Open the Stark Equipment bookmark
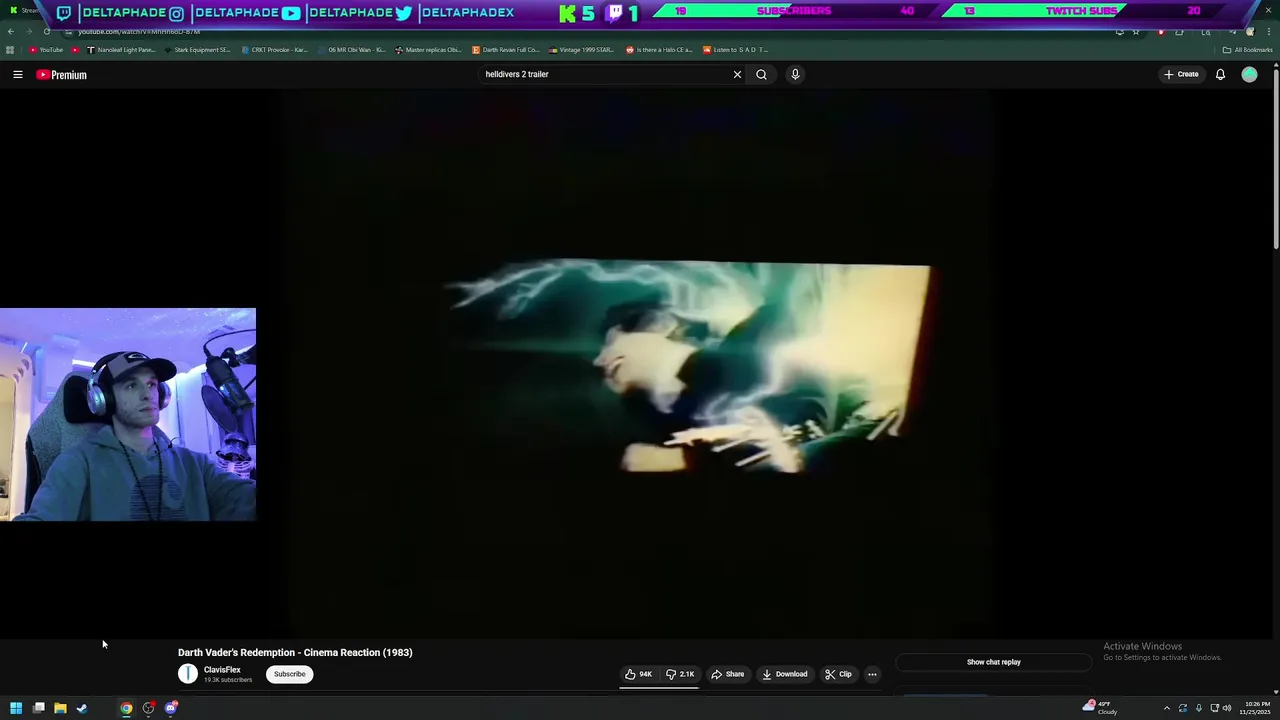 [197, 50]
